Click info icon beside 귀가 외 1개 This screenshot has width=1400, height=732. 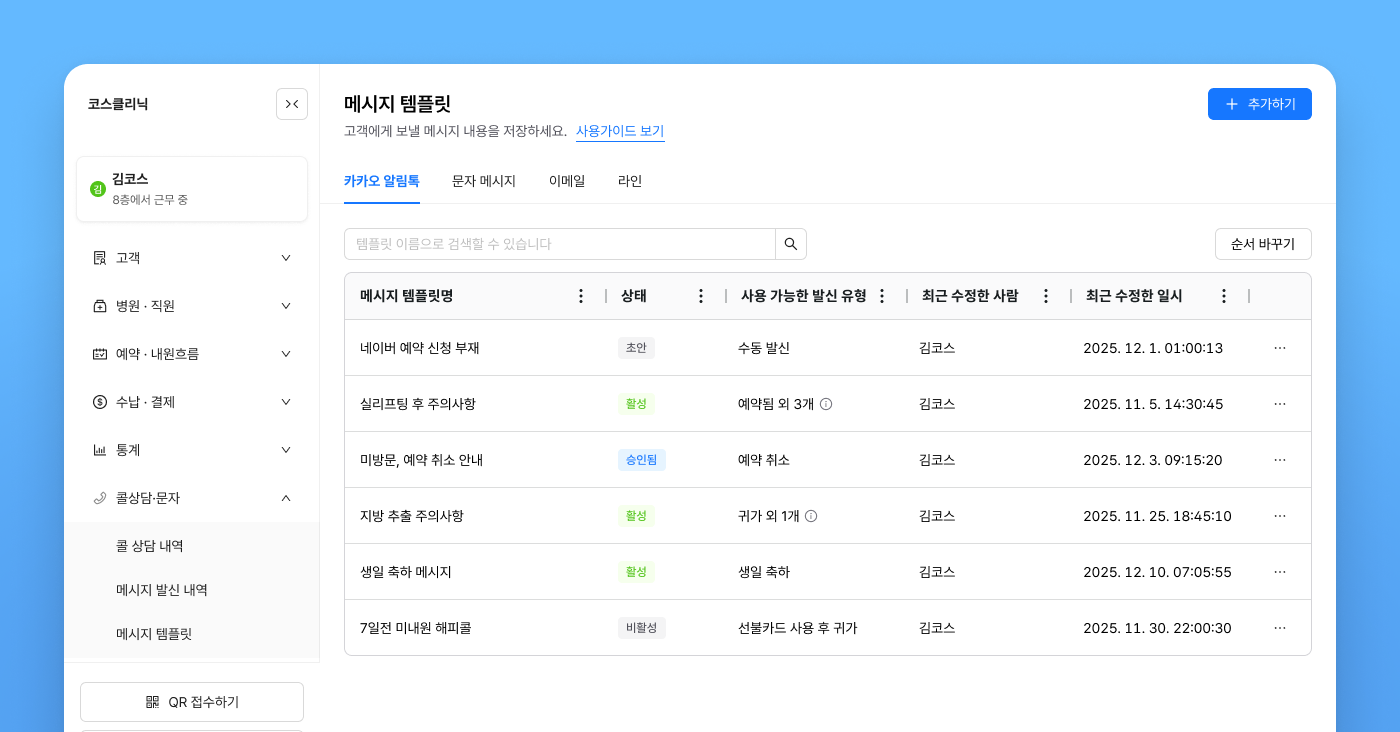(811, 516)
